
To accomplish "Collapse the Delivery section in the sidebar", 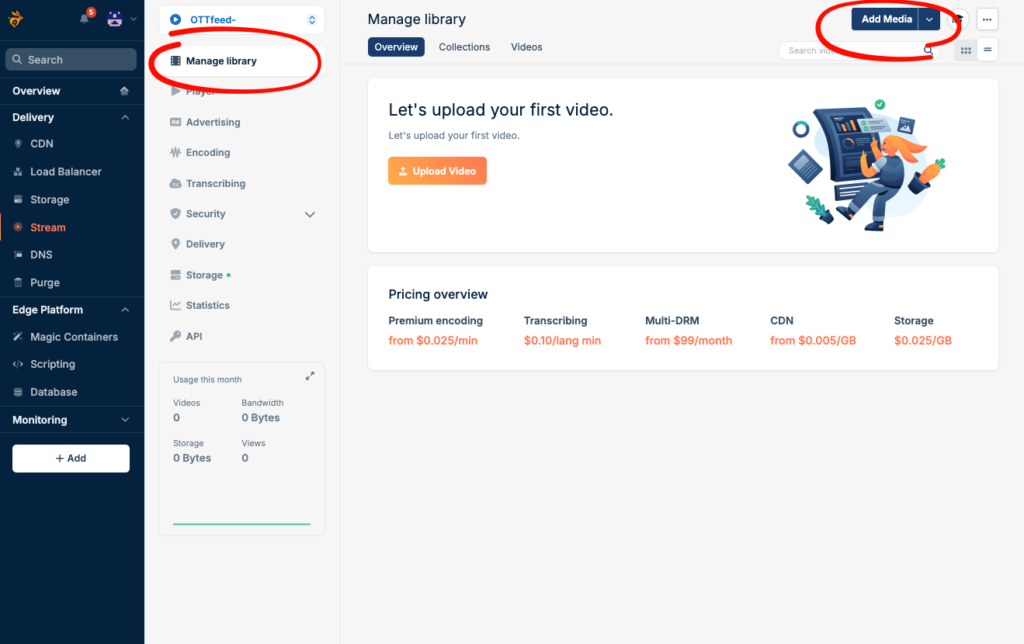I will click(x=125, y=118).
